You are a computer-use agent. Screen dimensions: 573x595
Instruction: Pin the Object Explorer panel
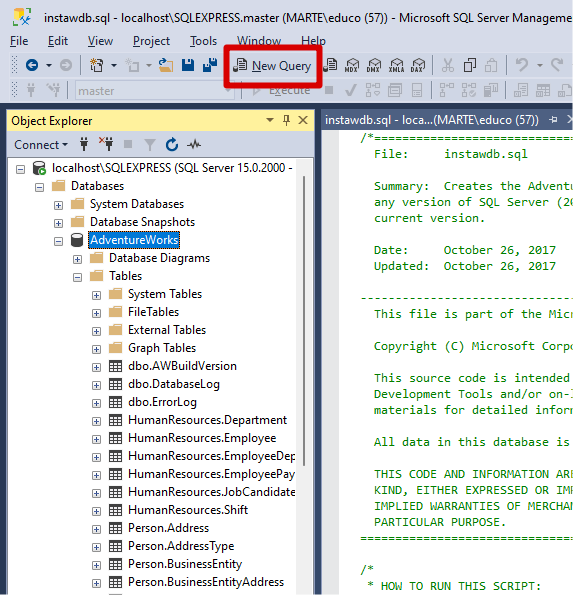coord(286,120)
